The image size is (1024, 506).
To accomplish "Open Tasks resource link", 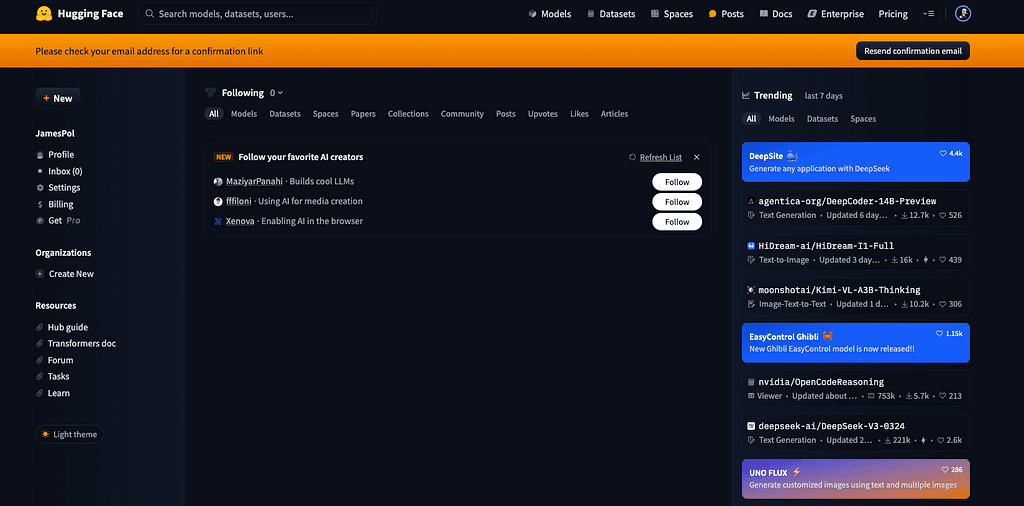I will [x=52, y=376].
